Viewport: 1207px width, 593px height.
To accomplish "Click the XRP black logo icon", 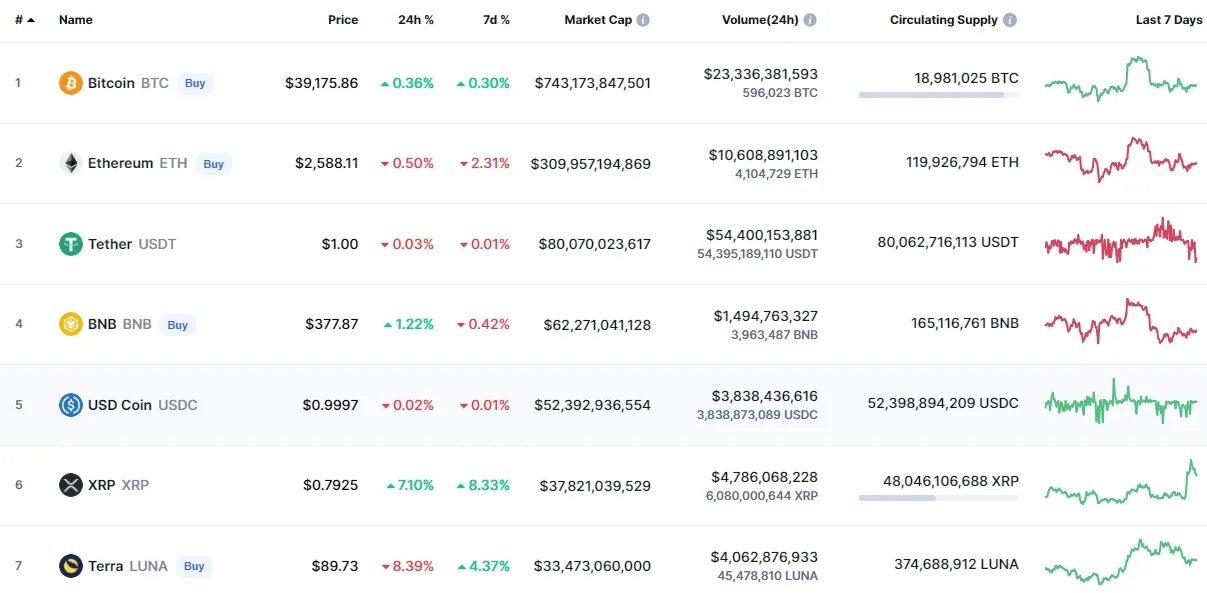I will pyautogui.click(x=70, y=485).
